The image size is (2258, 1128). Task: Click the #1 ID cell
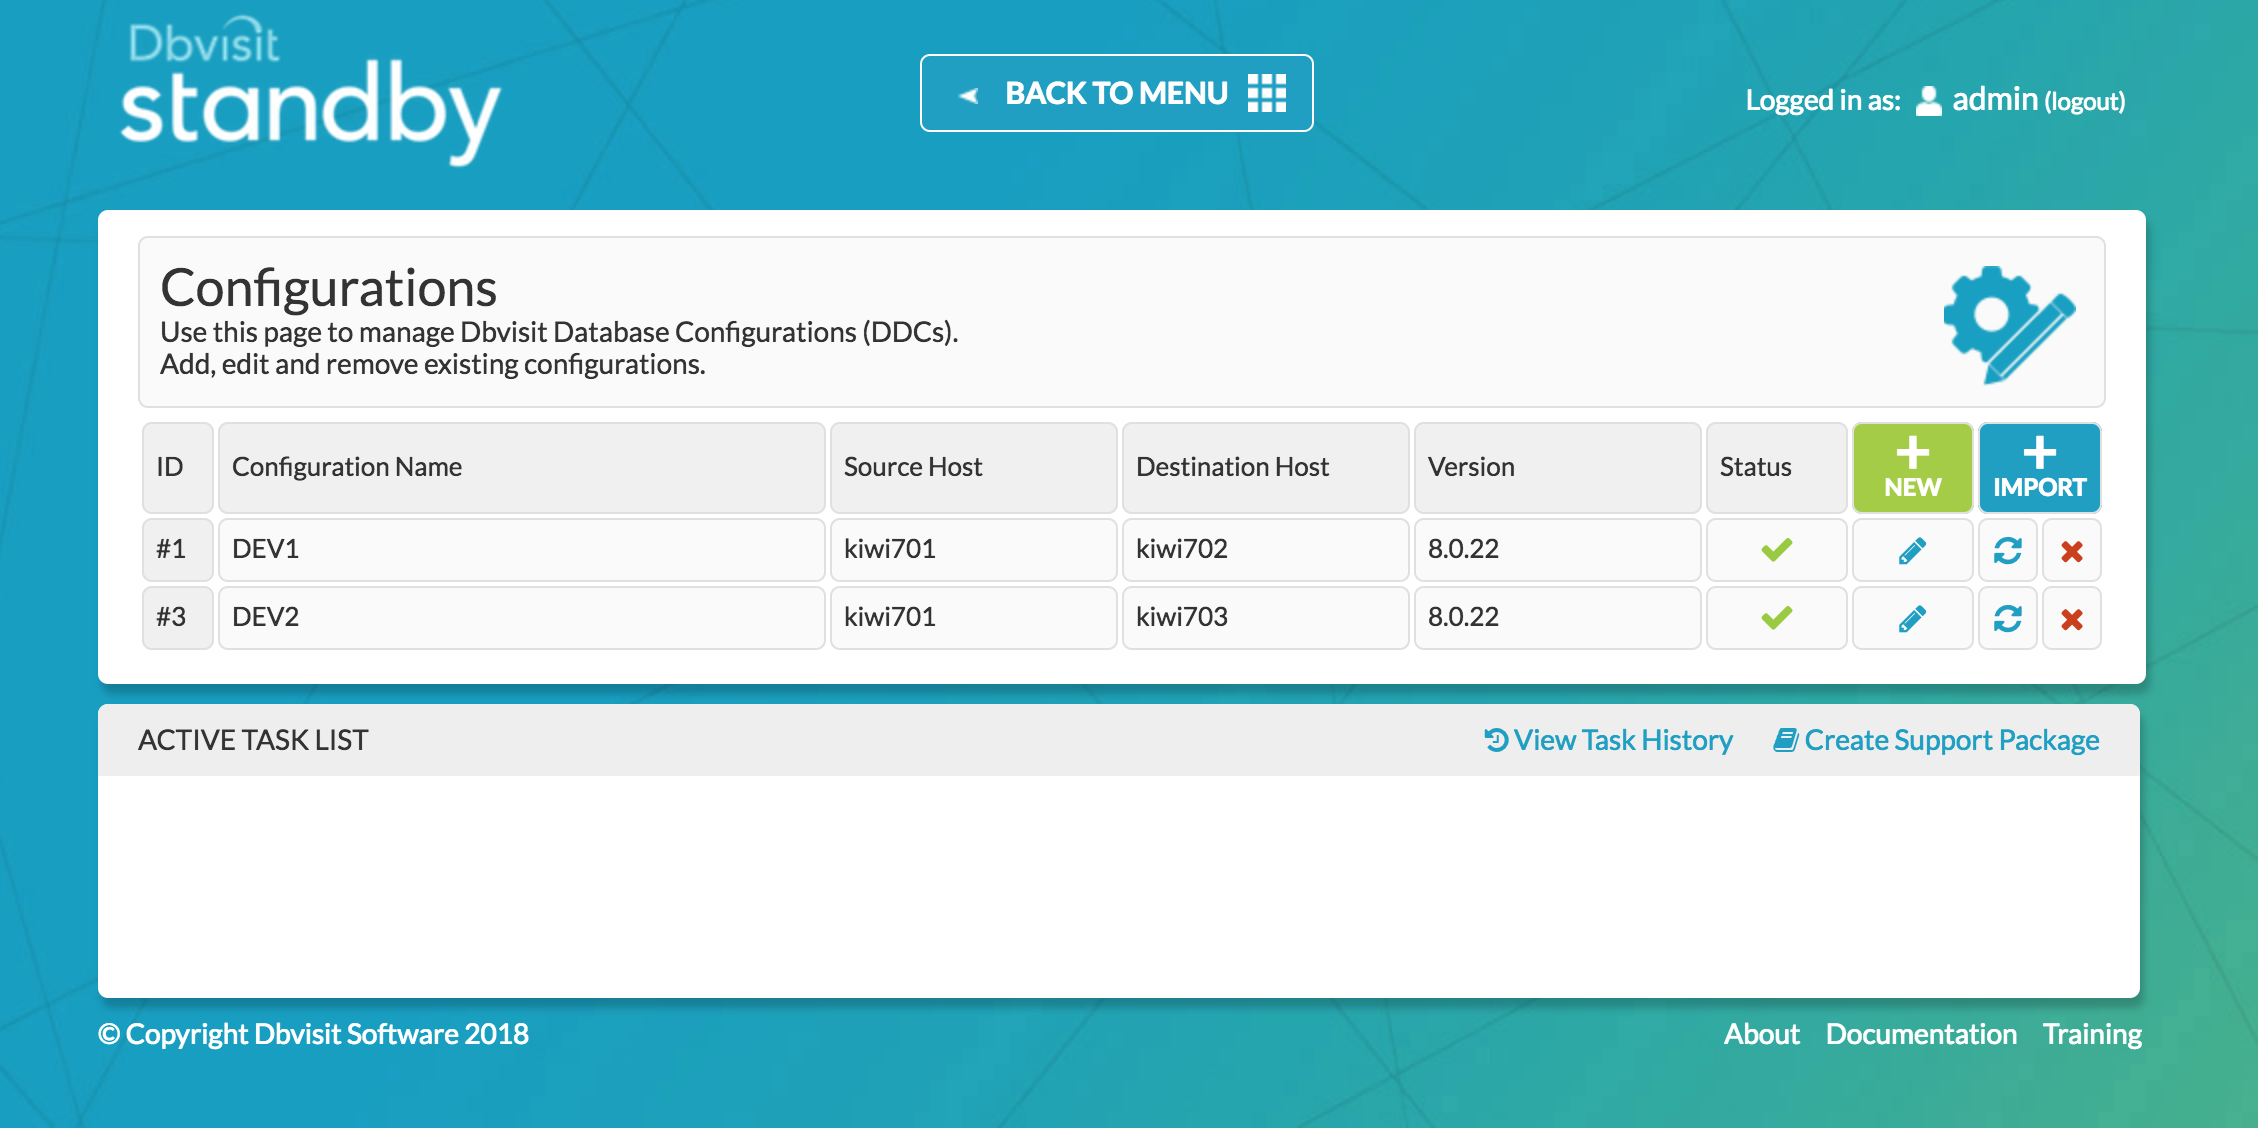tap(178, 549)
